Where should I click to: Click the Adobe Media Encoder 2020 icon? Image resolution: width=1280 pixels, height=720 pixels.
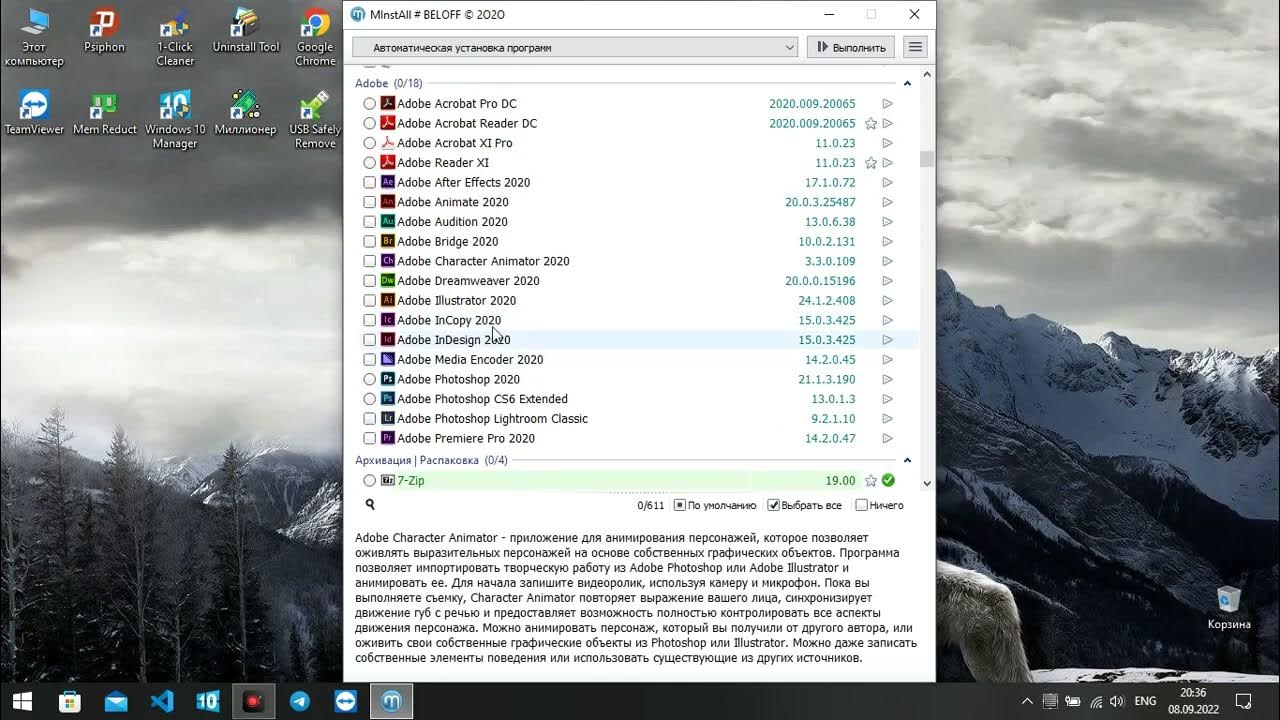388,359
